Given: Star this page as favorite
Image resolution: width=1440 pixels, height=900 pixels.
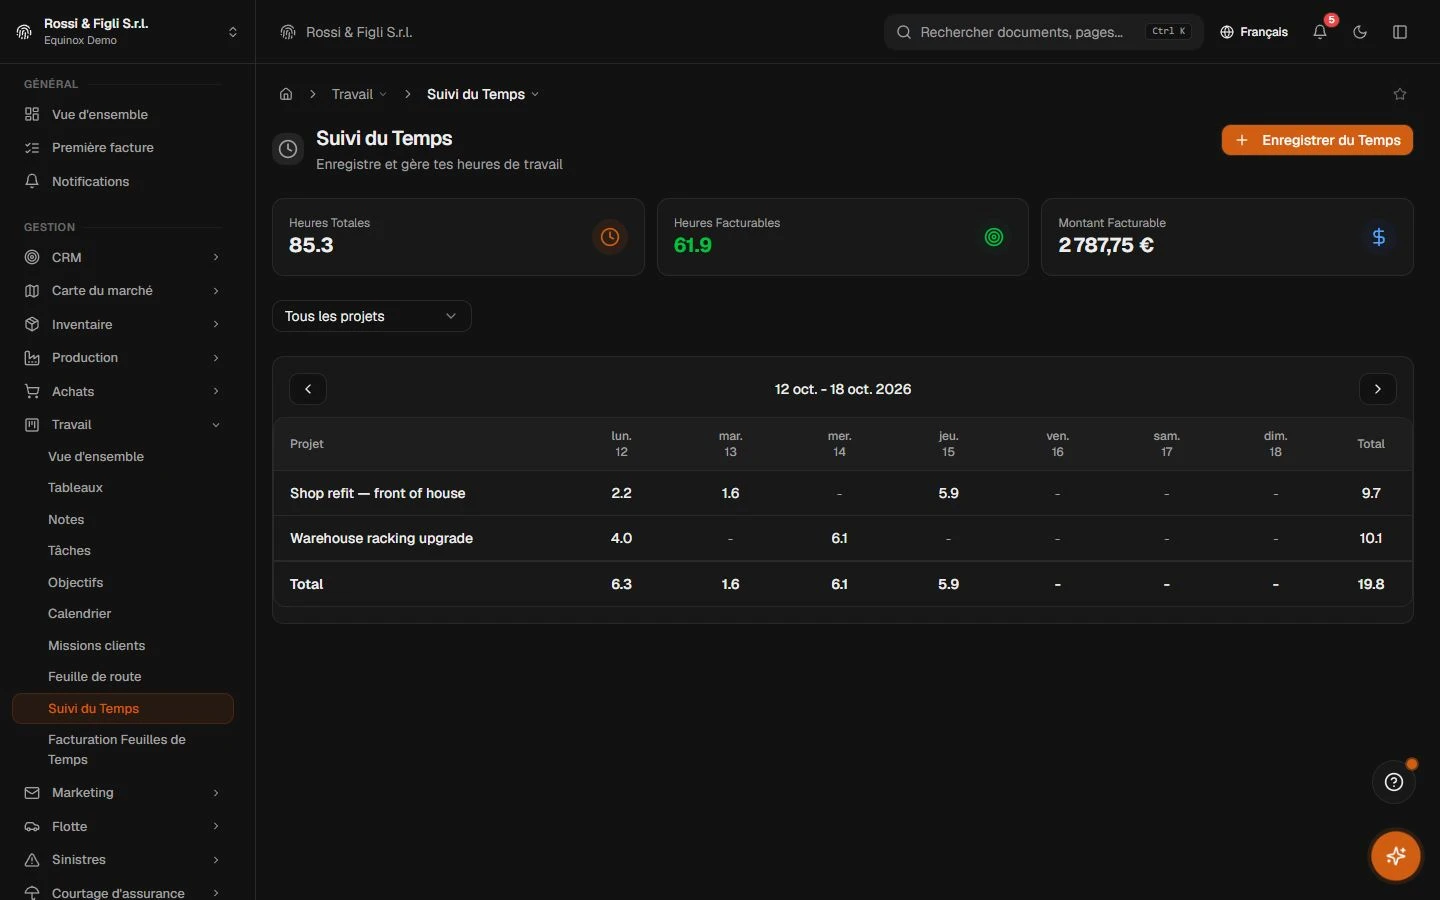Looking at the screenshot, I should pos(1400,94).
